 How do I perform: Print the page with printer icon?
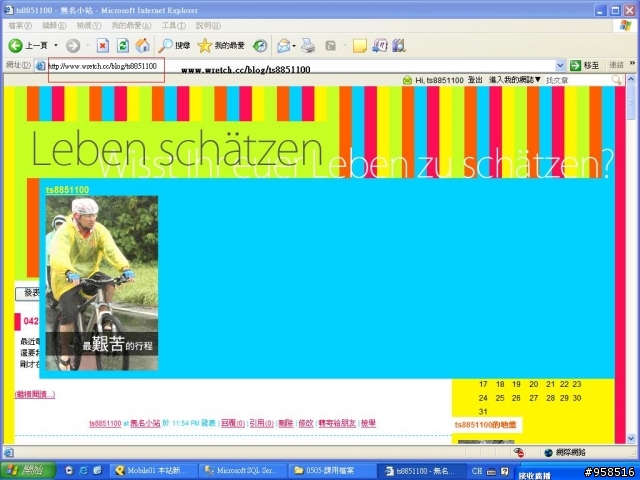[308, 45]
